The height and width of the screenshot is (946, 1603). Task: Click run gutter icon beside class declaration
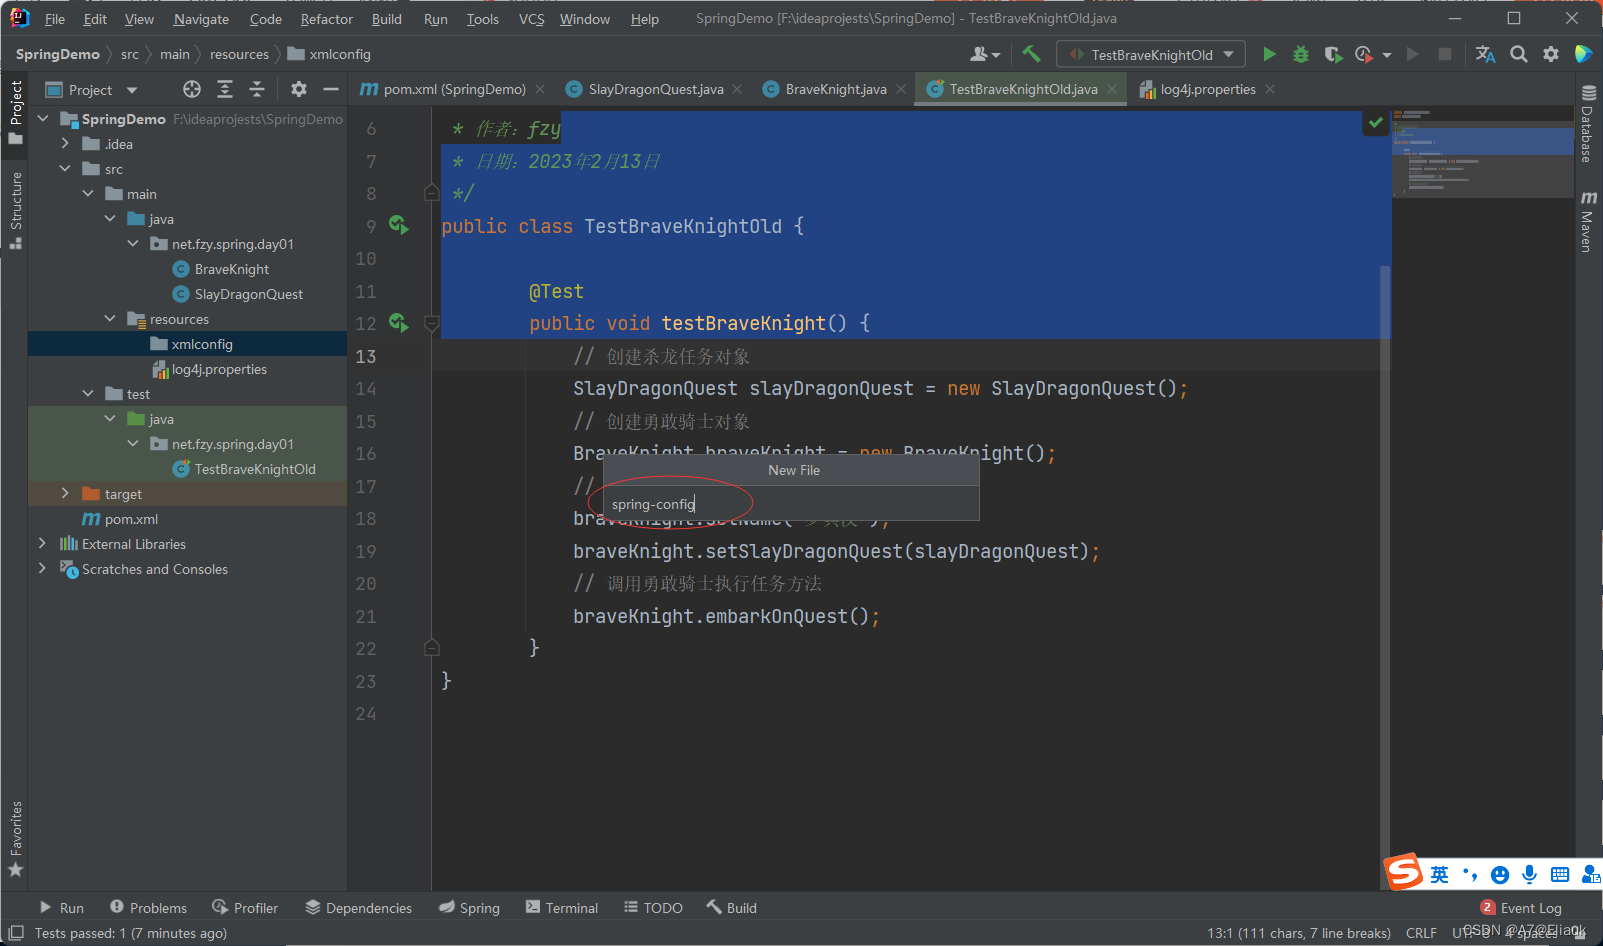click(x=399, y=225)
